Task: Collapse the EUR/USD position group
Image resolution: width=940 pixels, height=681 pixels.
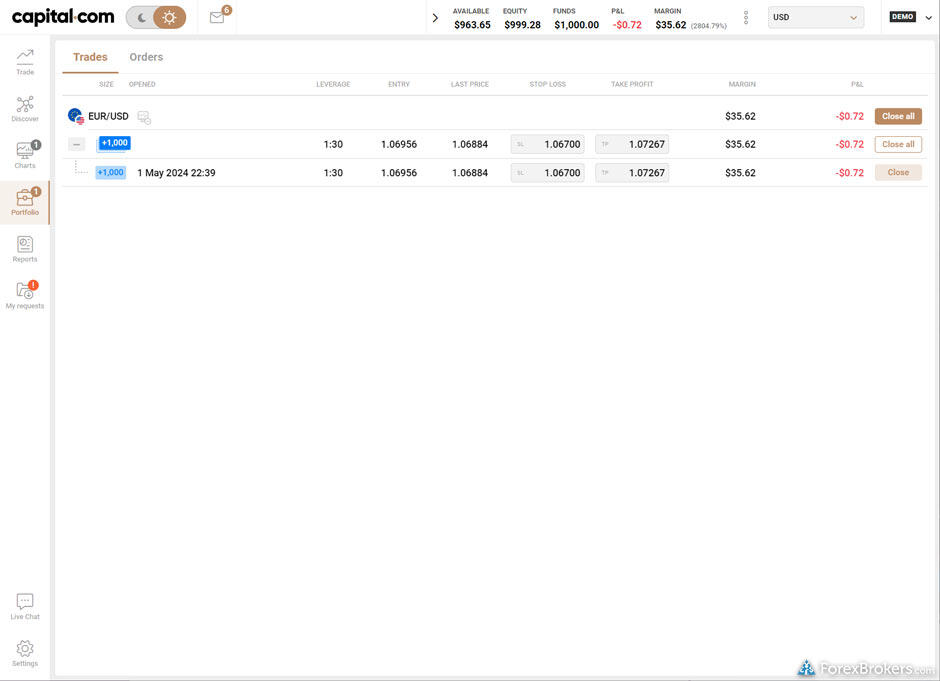Action: click(77, 144)
